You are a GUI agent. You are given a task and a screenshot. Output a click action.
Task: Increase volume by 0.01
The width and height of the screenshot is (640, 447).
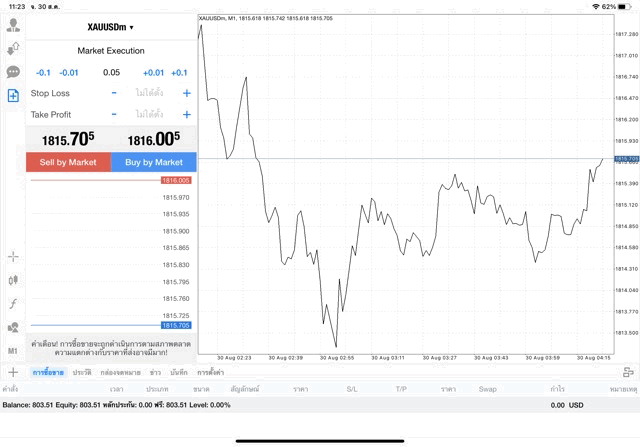(x=153, y=72)
